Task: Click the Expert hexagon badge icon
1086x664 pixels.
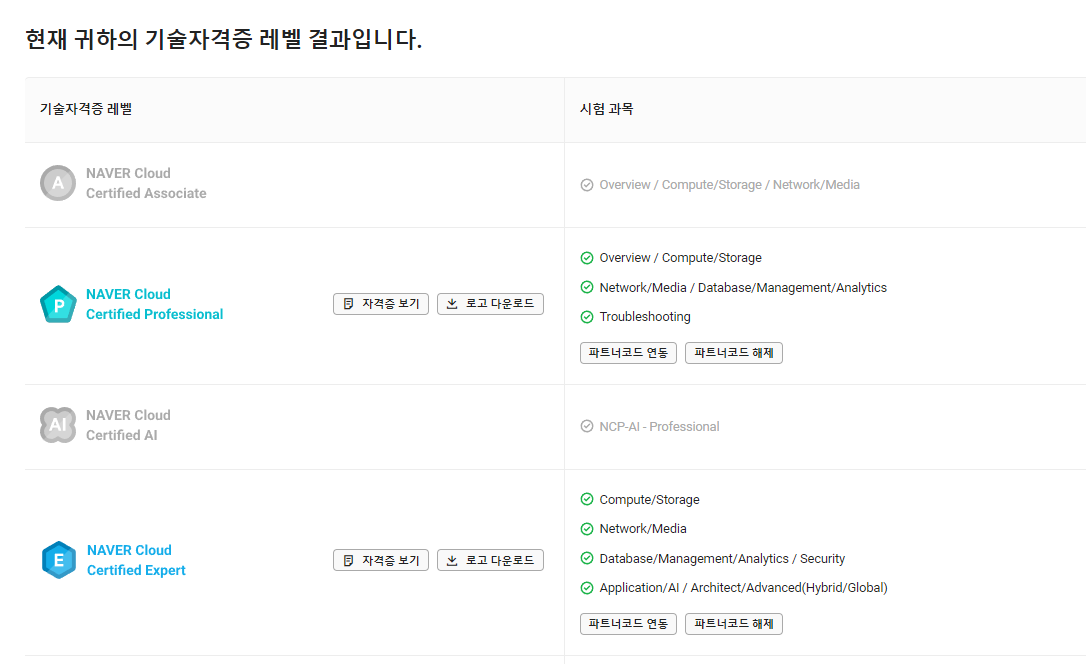Action: [x=58, y=560]
